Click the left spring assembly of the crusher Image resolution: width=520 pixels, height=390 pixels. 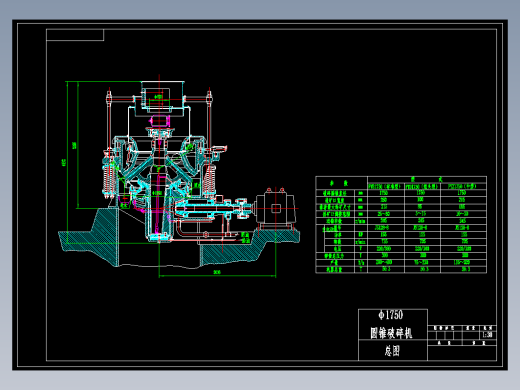pyautogui.click(x=108, y=180)
